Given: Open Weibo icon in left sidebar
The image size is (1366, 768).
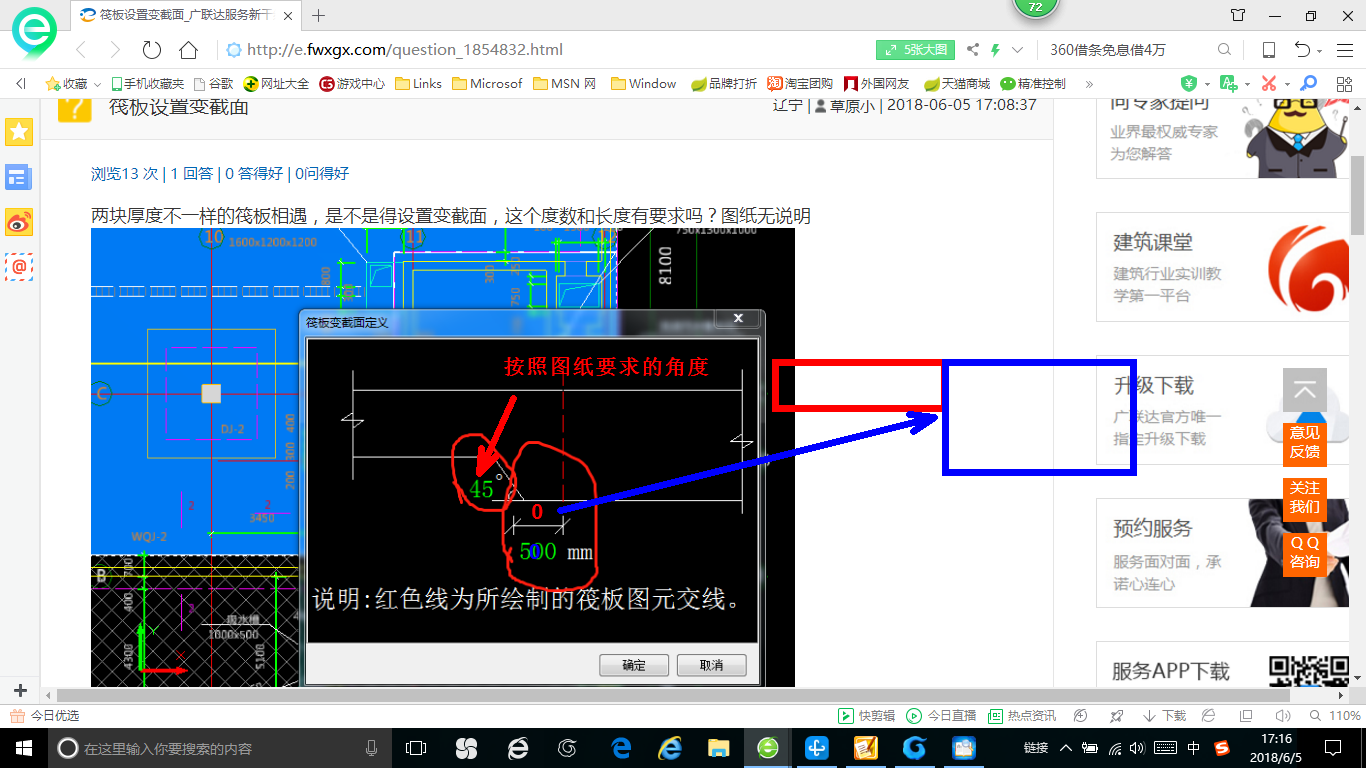Looking at the screenshot, I should point(19,222).
